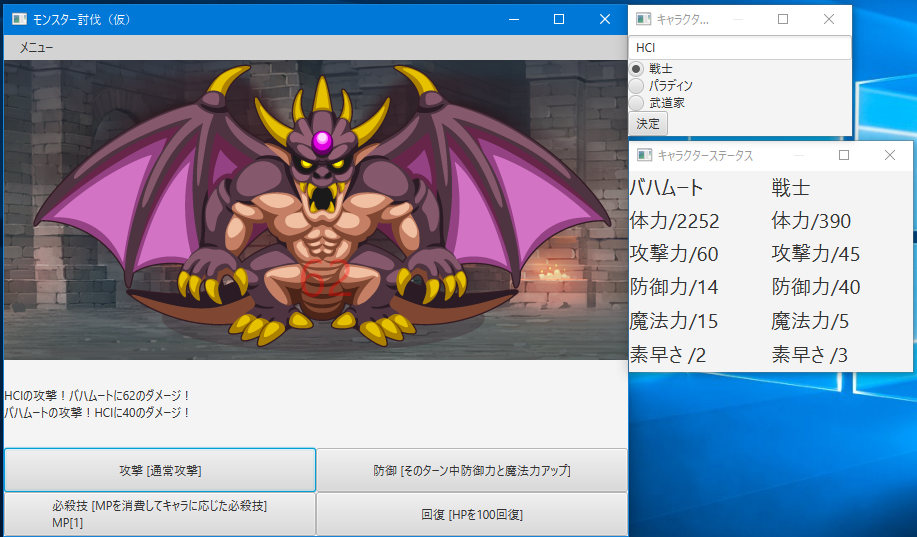This screenshot has width=917, height=537.
Task: Click the character selection window's title icon
Action: click(x=643, y=19)
